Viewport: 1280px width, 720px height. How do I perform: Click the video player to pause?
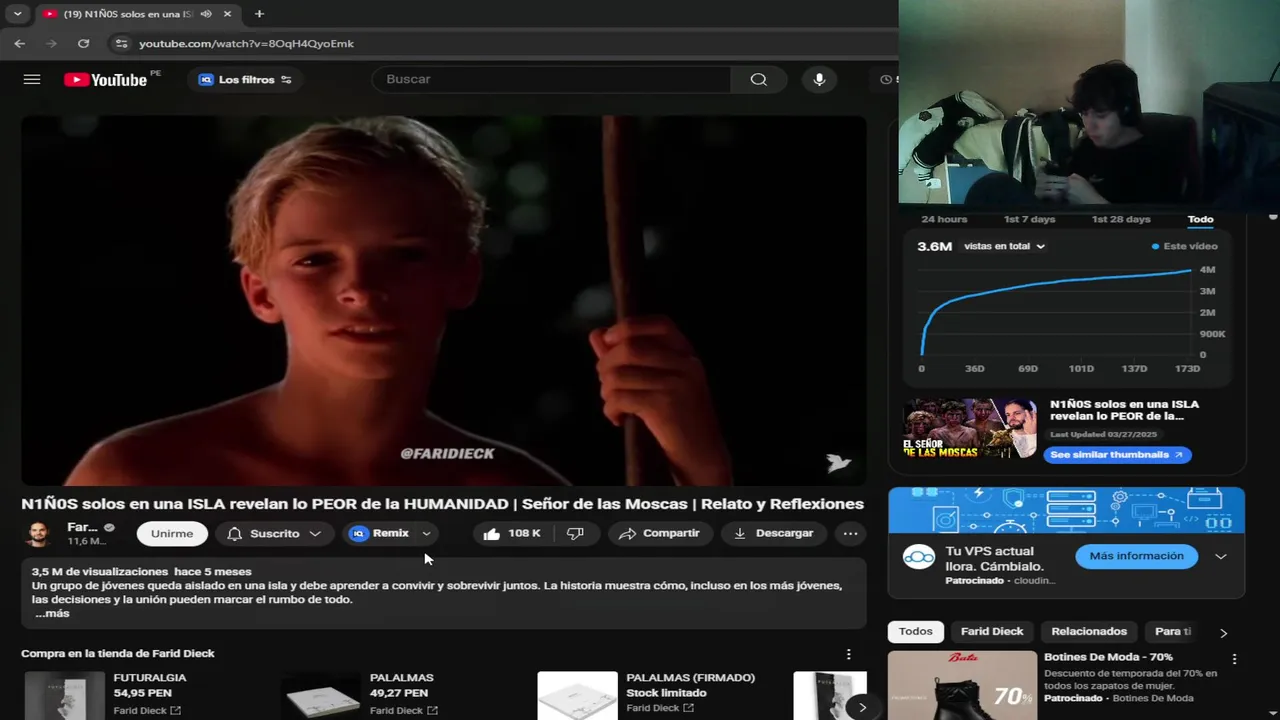pyautogui.click(x=444, y=300)
